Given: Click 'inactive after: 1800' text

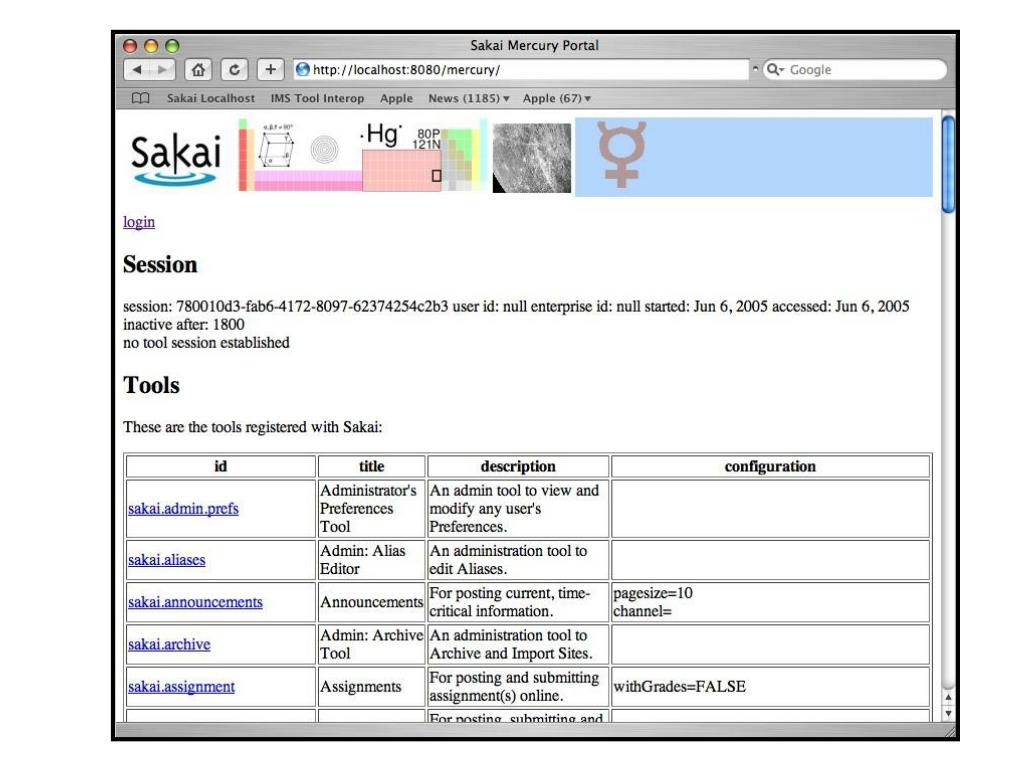Looking at the screenshot, I should point(184,325).
